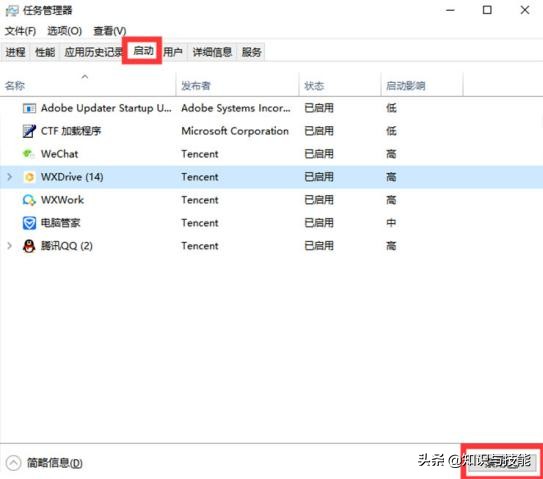Select the 腾讯QQ (2) name text
Viewport: 543px width, 479px height.
[66, 246]
